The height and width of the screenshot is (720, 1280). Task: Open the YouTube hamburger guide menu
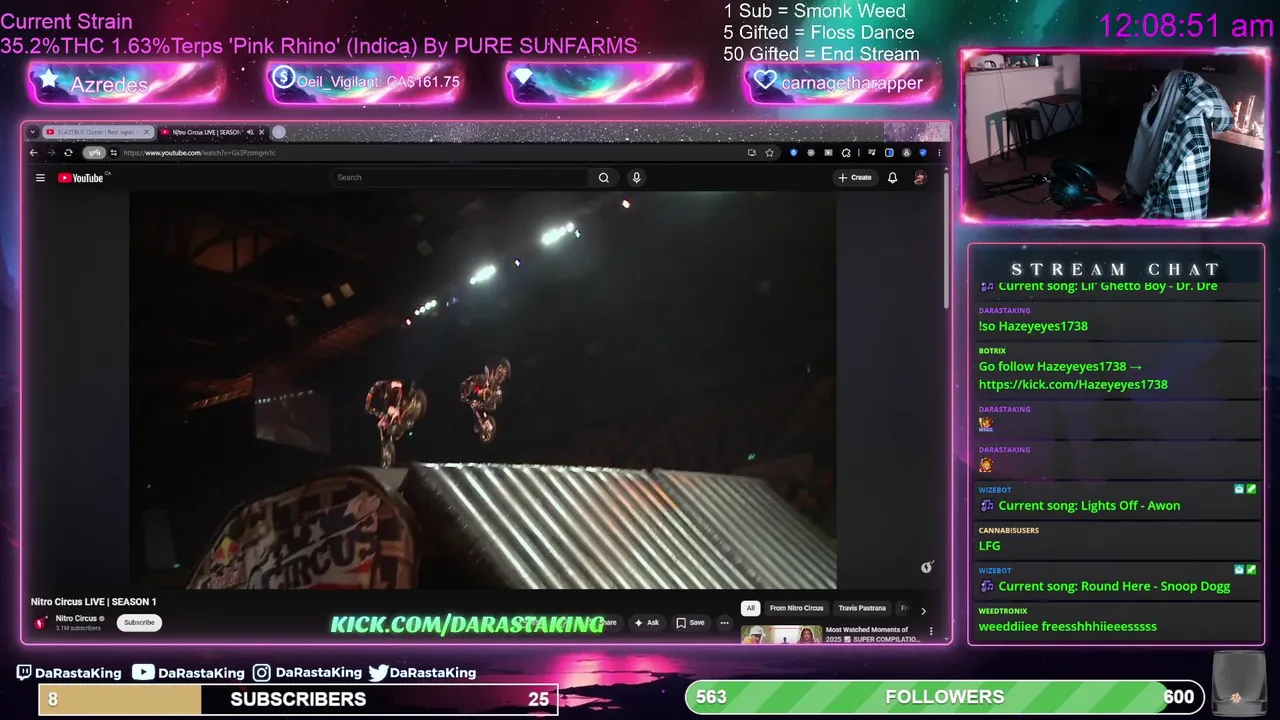click(x=40, y=178)
